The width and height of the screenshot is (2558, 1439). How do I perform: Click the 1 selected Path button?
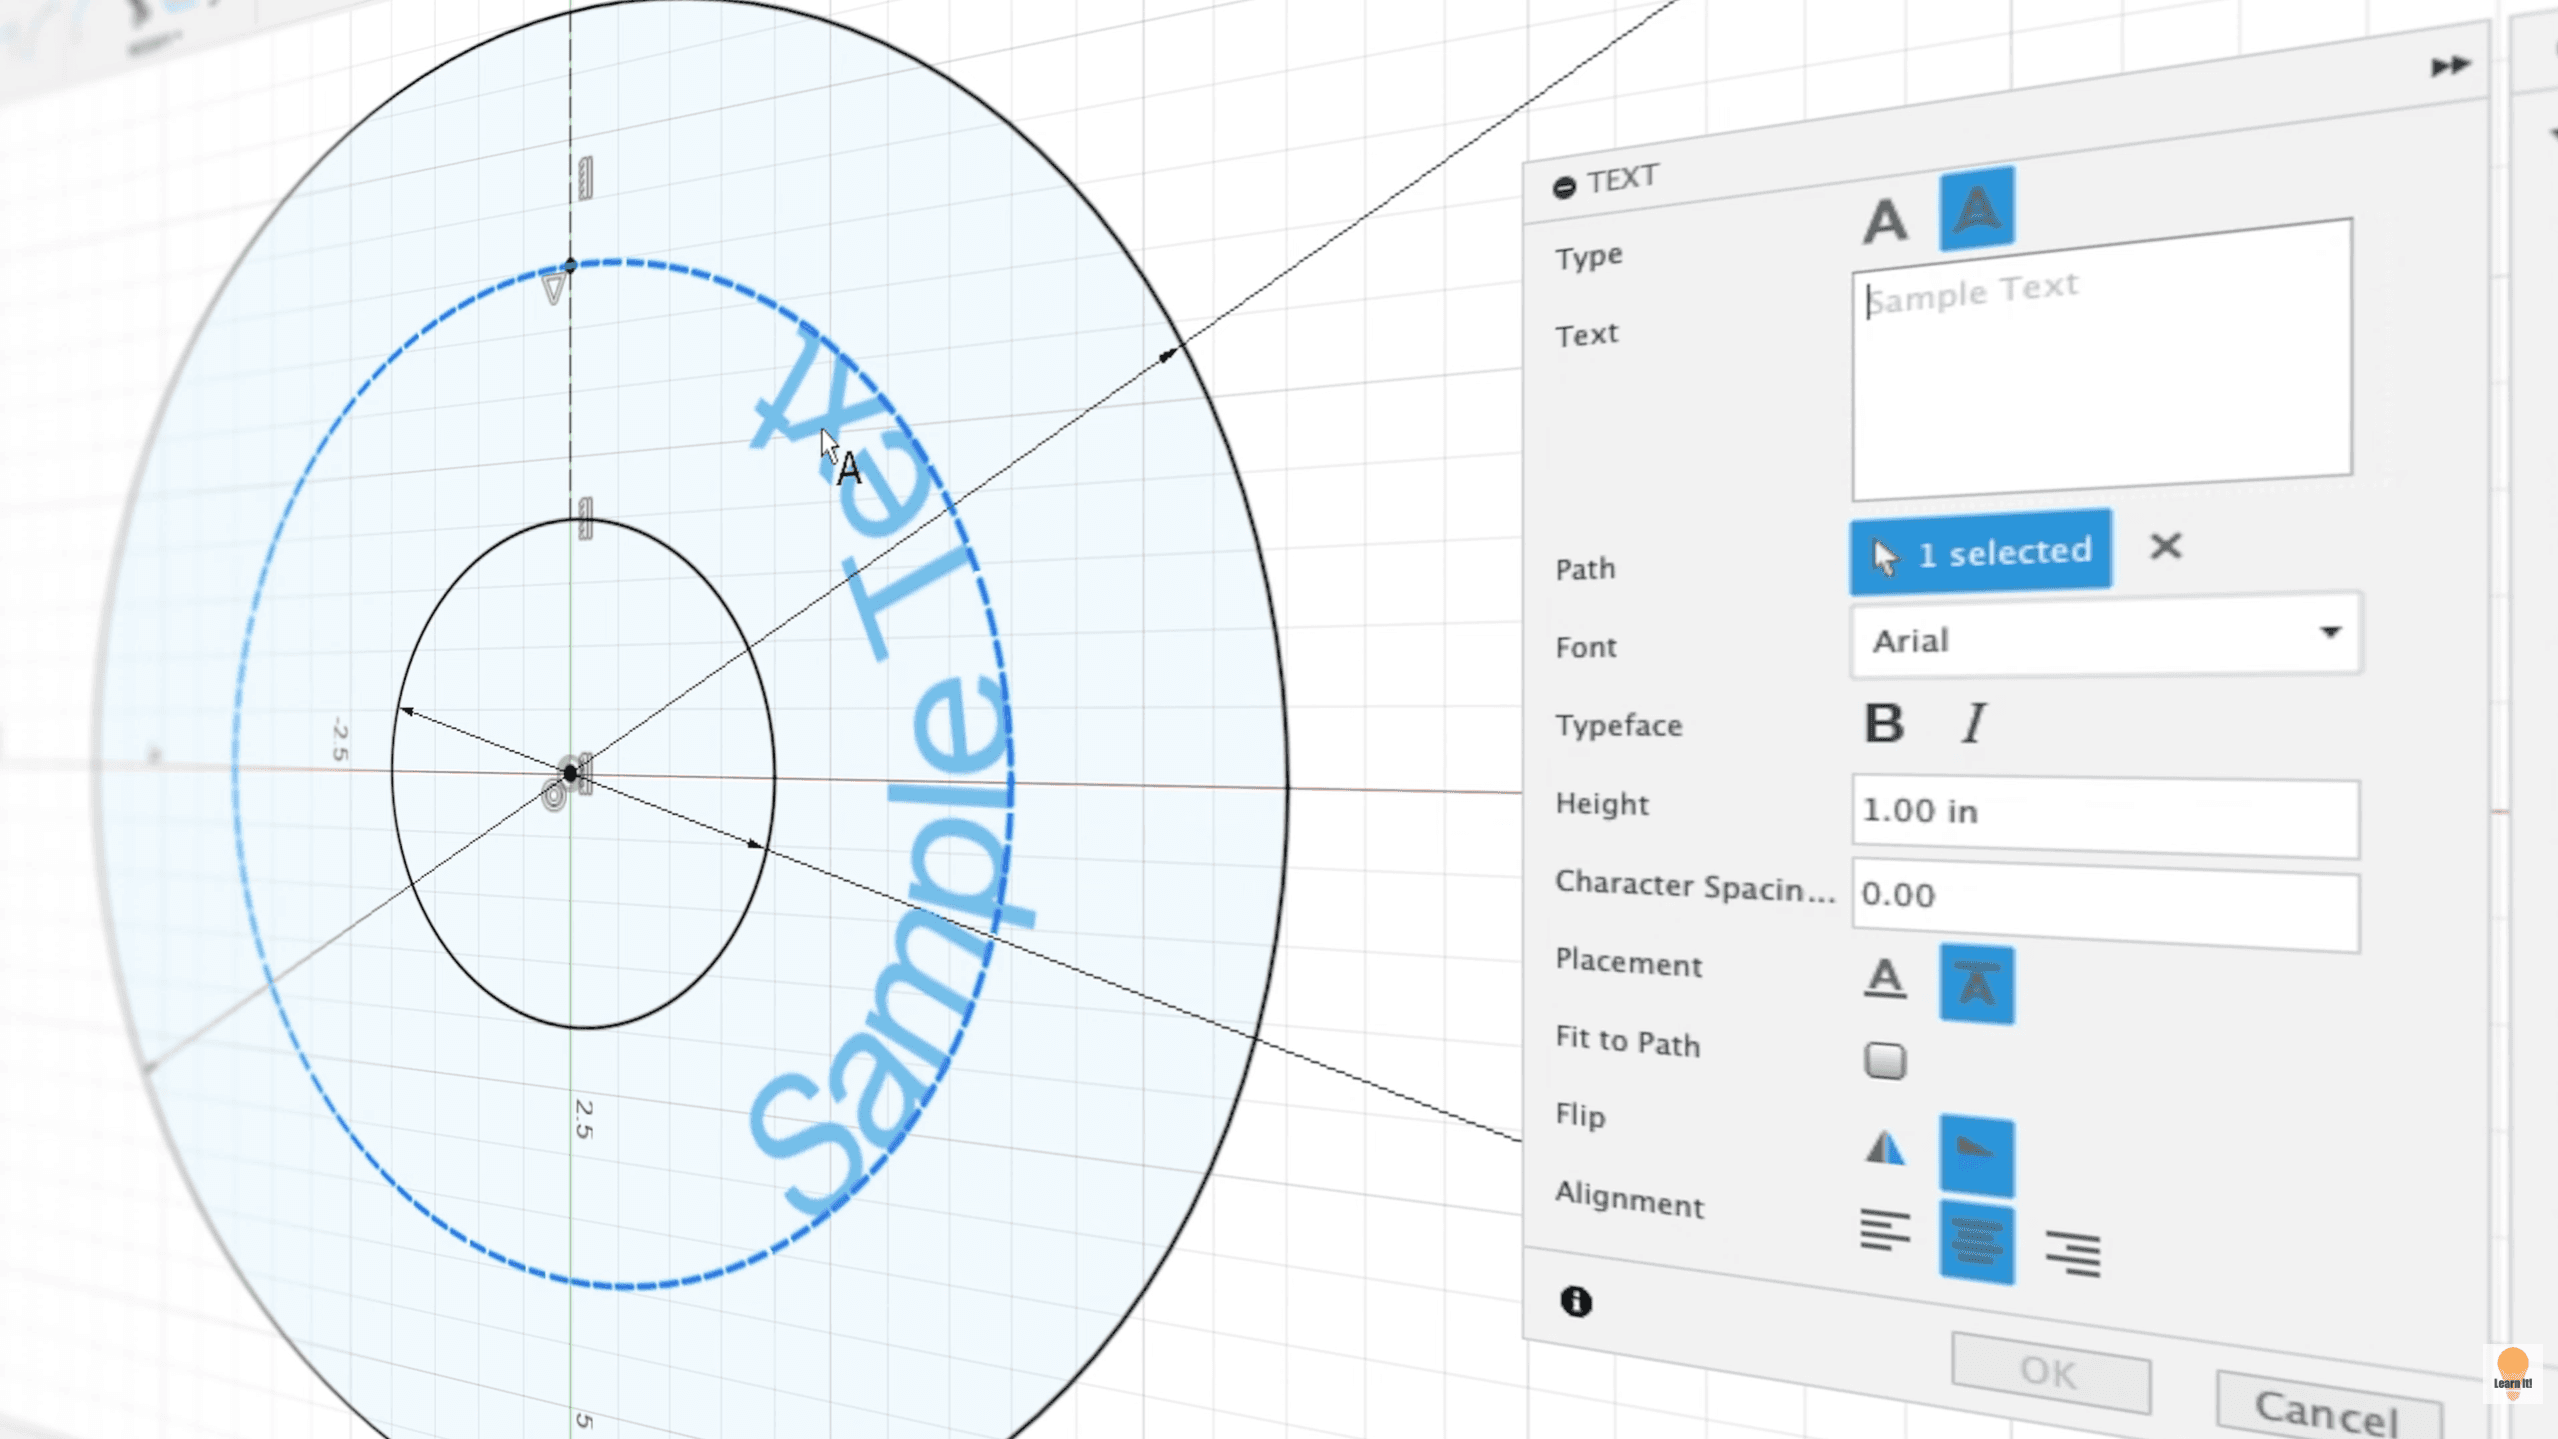click(1980, 552)
